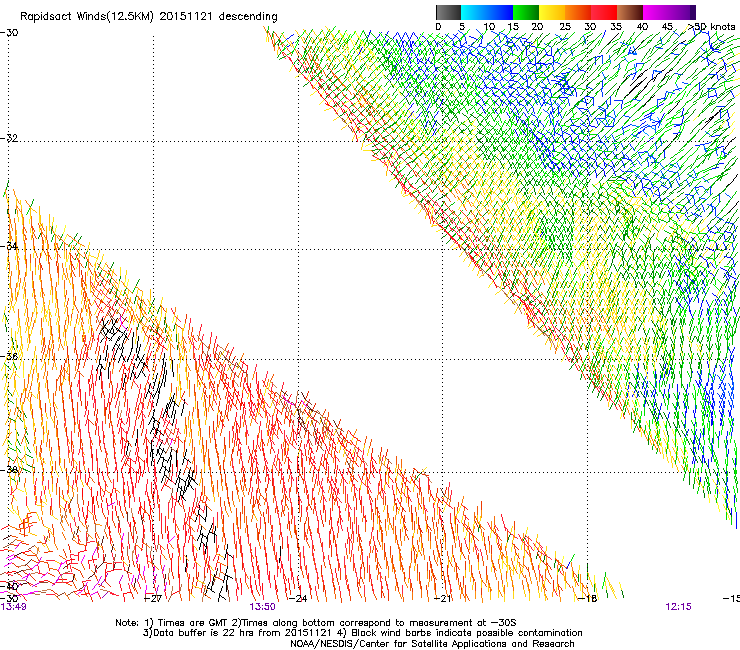
Task: Click the 20 label on the speed scale
Action: coord(538,27)
